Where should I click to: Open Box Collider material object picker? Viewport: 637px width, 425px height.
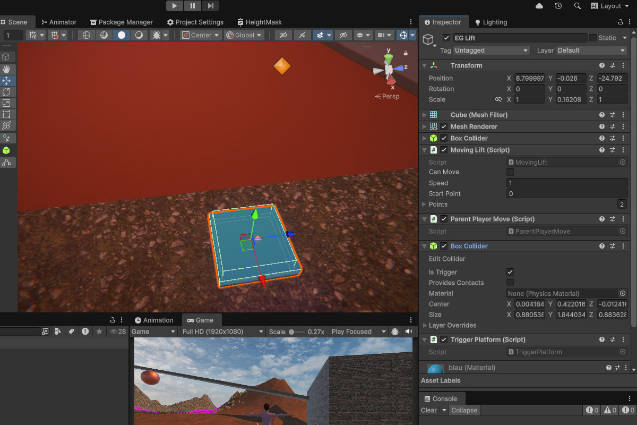click(x=622, y=293)
